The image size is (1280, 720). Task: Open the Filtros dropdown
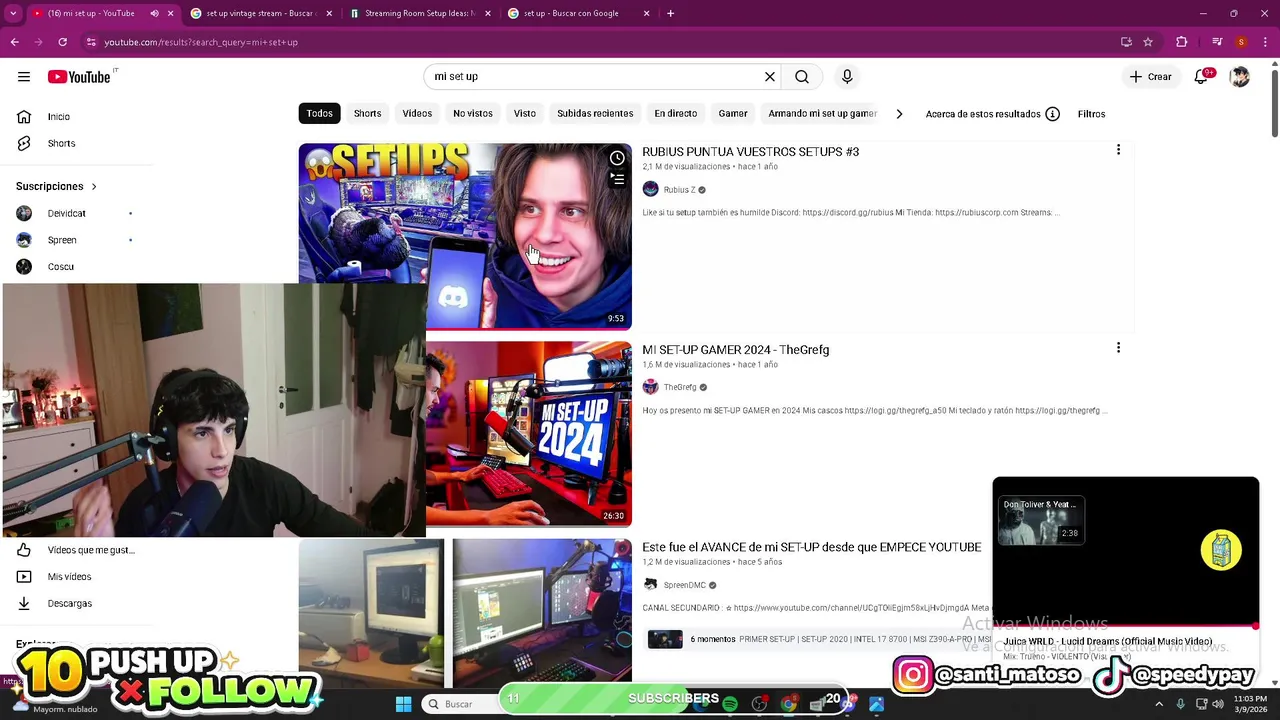[1091, 114]
